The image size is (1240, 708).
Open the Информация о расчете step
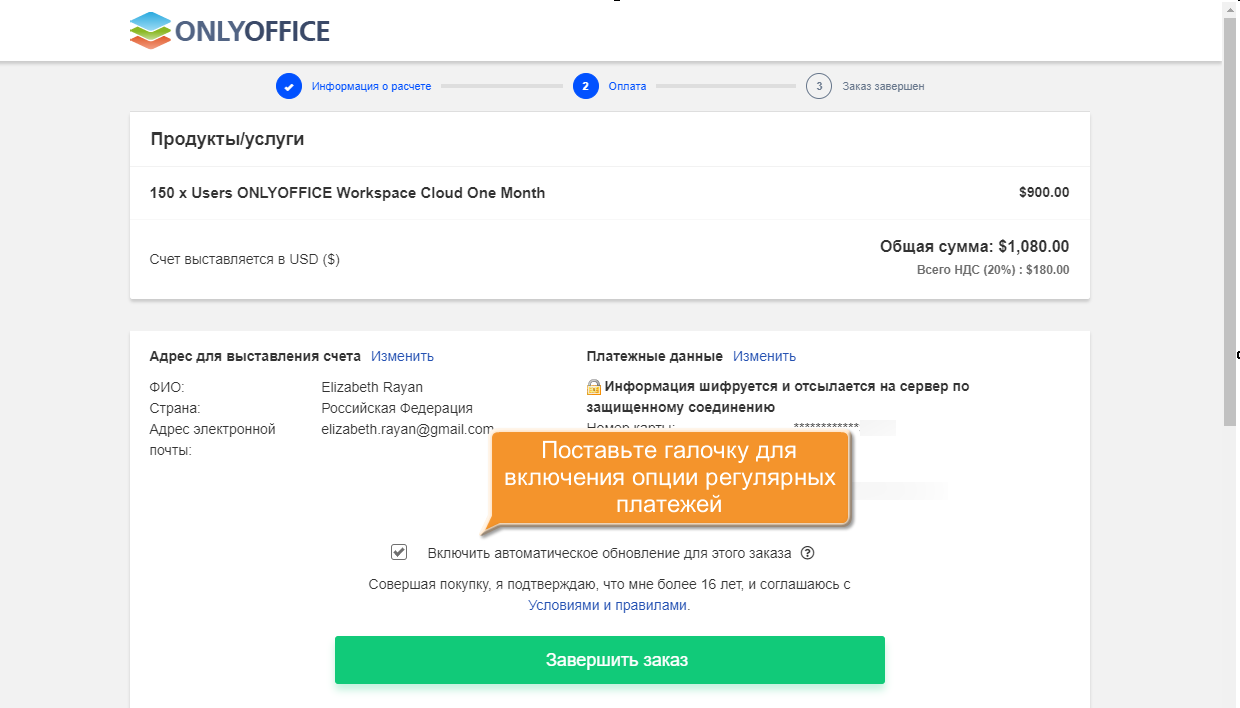point(371,86)
